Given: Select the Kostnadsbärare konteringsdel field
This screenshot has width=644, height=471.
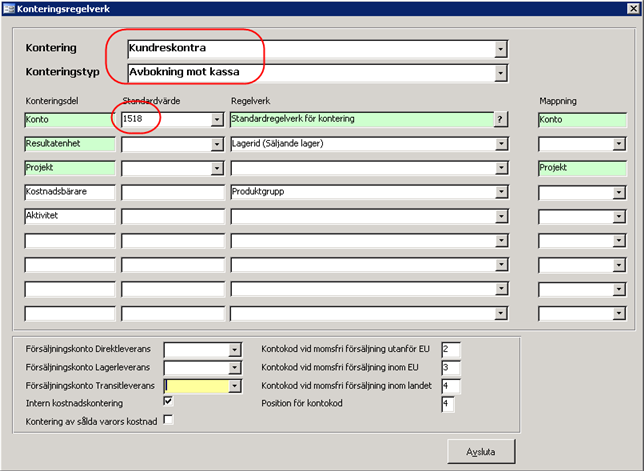Looking at the screenshot, I should (70, 192).
